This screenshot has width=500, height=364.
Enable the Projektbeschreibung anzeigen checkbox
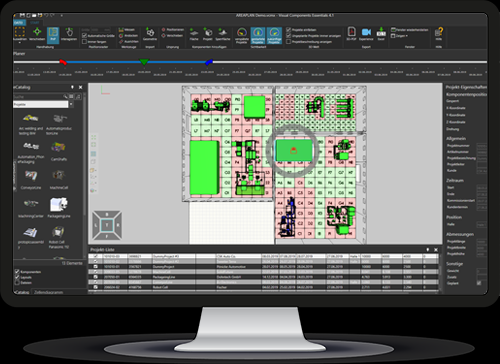click(289, 42)
